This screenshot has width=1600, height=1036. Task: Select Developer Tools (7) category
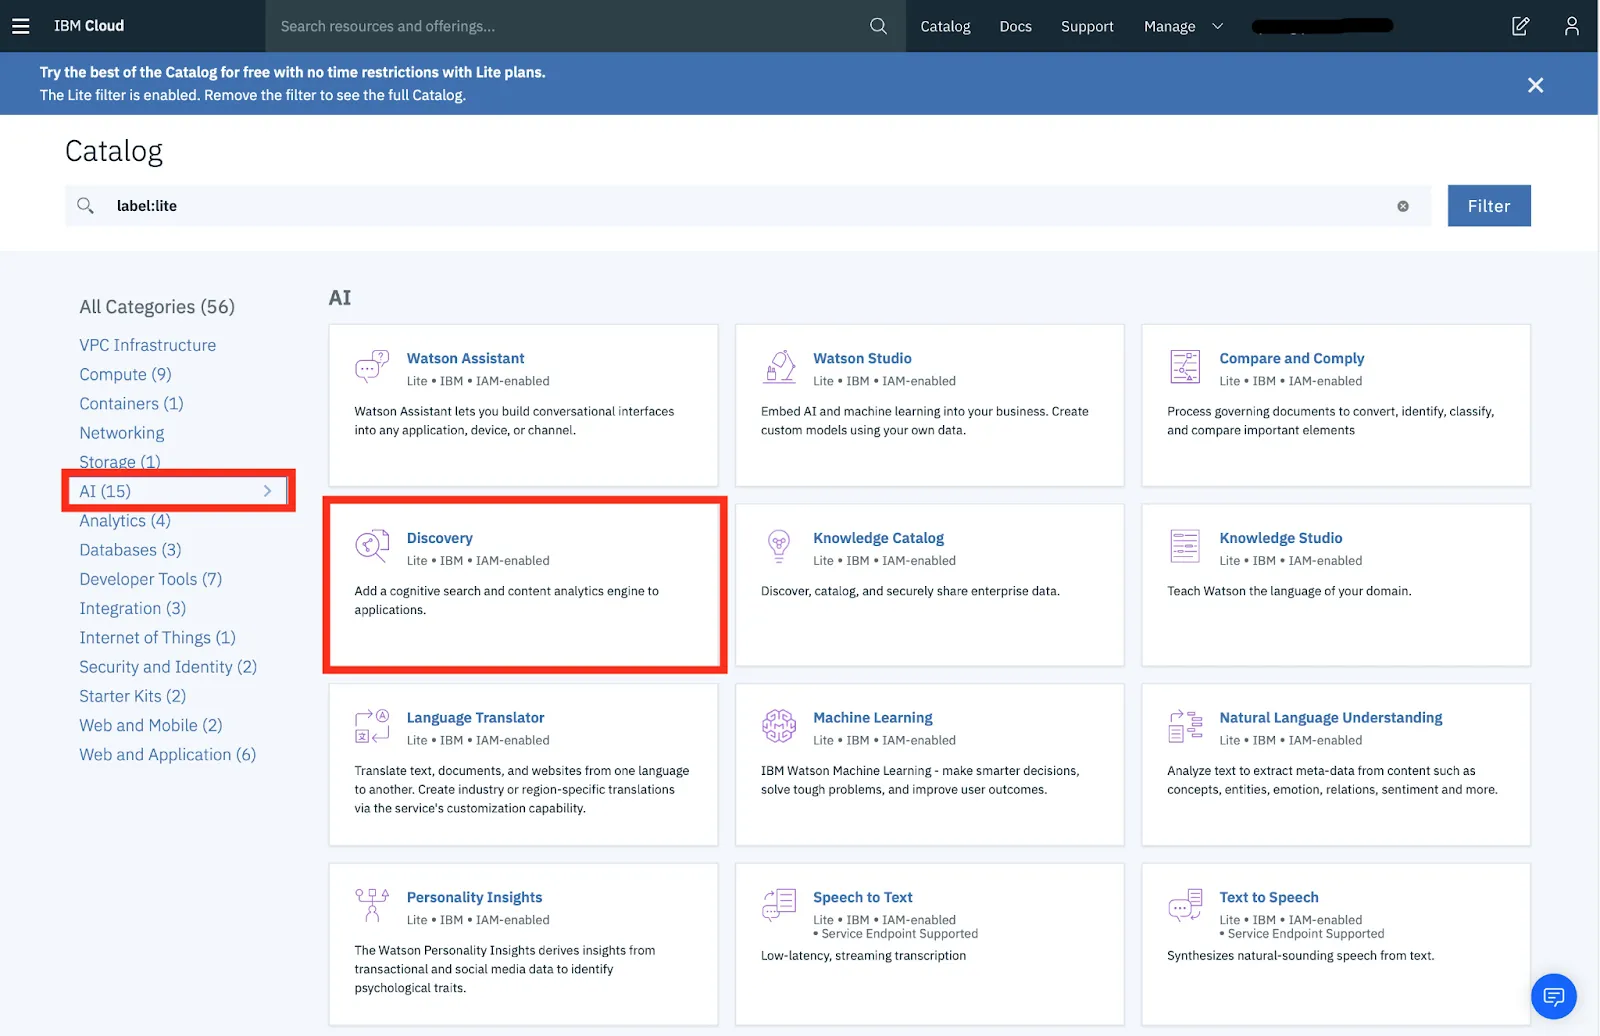(150, 579)
